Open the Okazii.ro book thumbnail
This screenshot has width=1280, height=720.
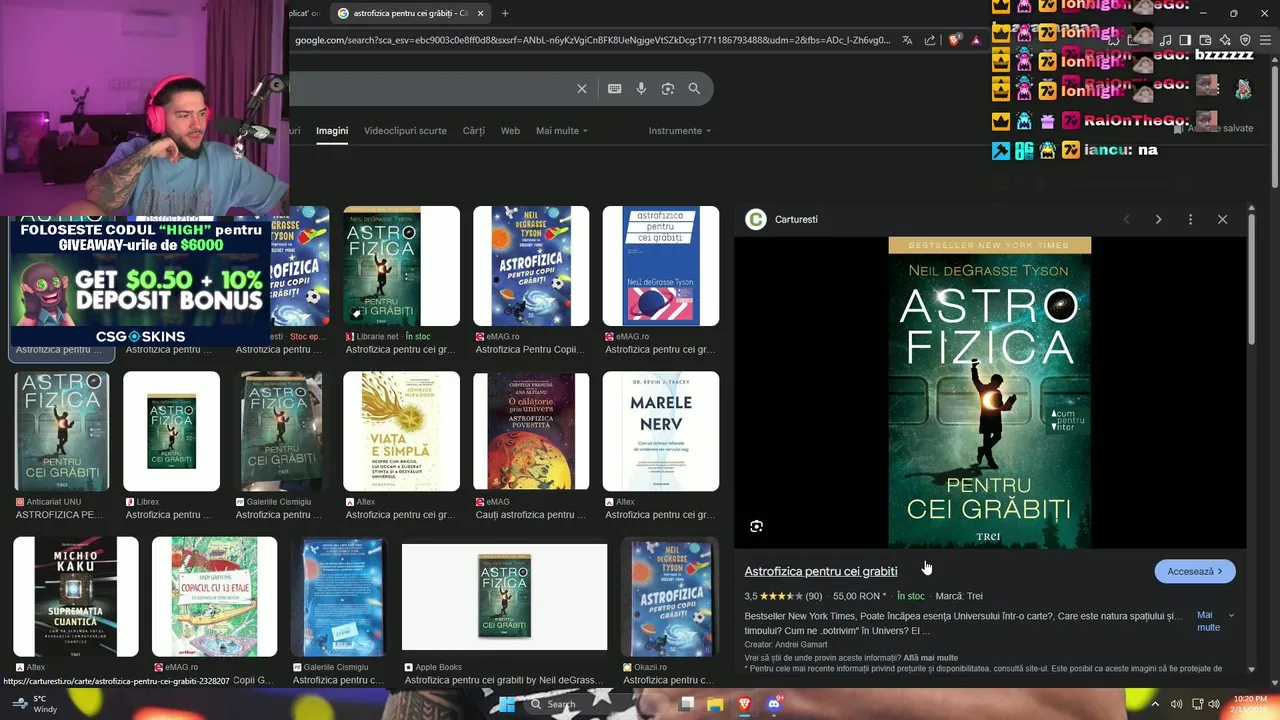click(670, 596)
